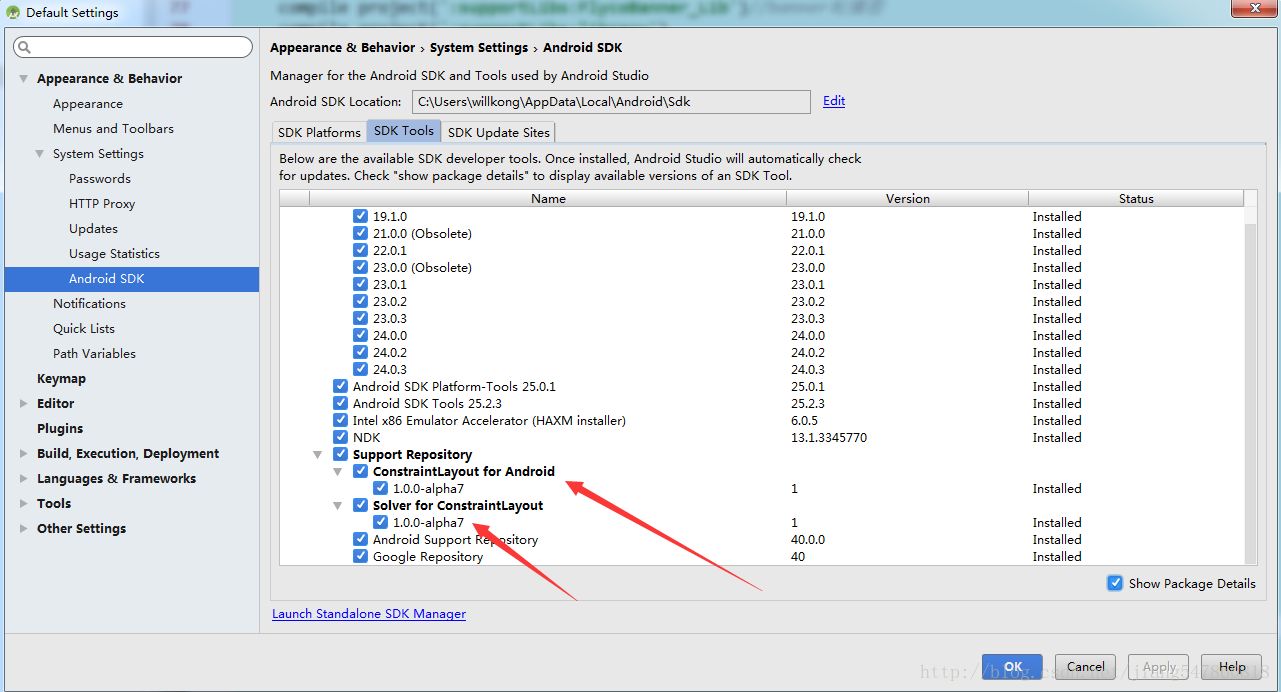Uncheck Google Repository checkbox
The height and width of the screenshot is (692, 1281).
(360, 556)
